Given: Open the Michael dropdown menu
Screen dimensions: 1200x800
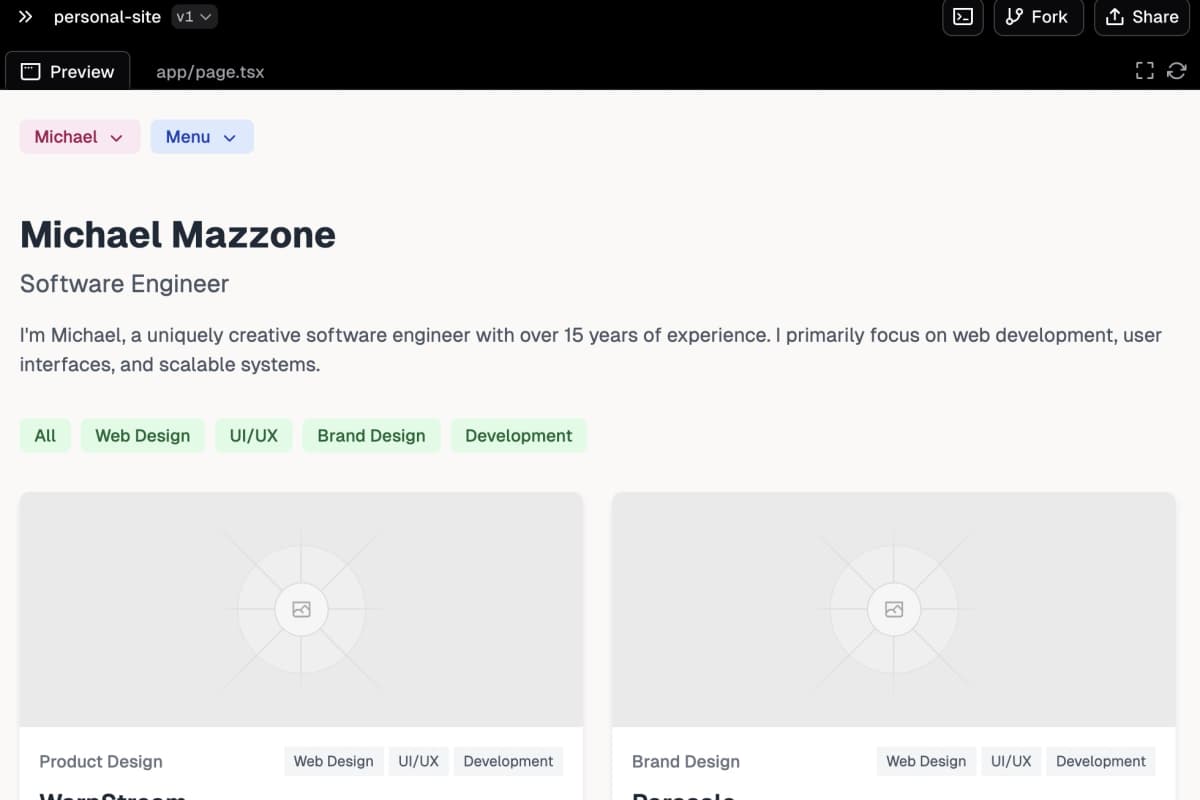Looking at the screenshot, I should click(80, 137).
